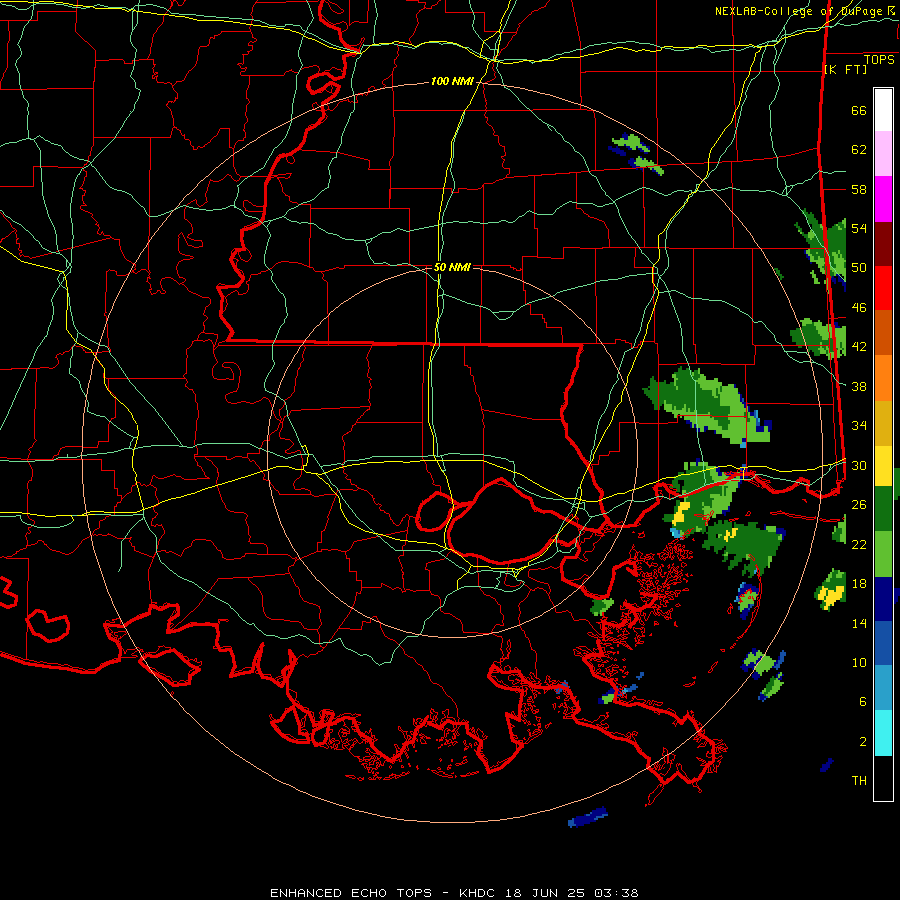This screenshot has width=900, height=900.
Task: Click the TOPS legend title
Action: coord(879,59)
